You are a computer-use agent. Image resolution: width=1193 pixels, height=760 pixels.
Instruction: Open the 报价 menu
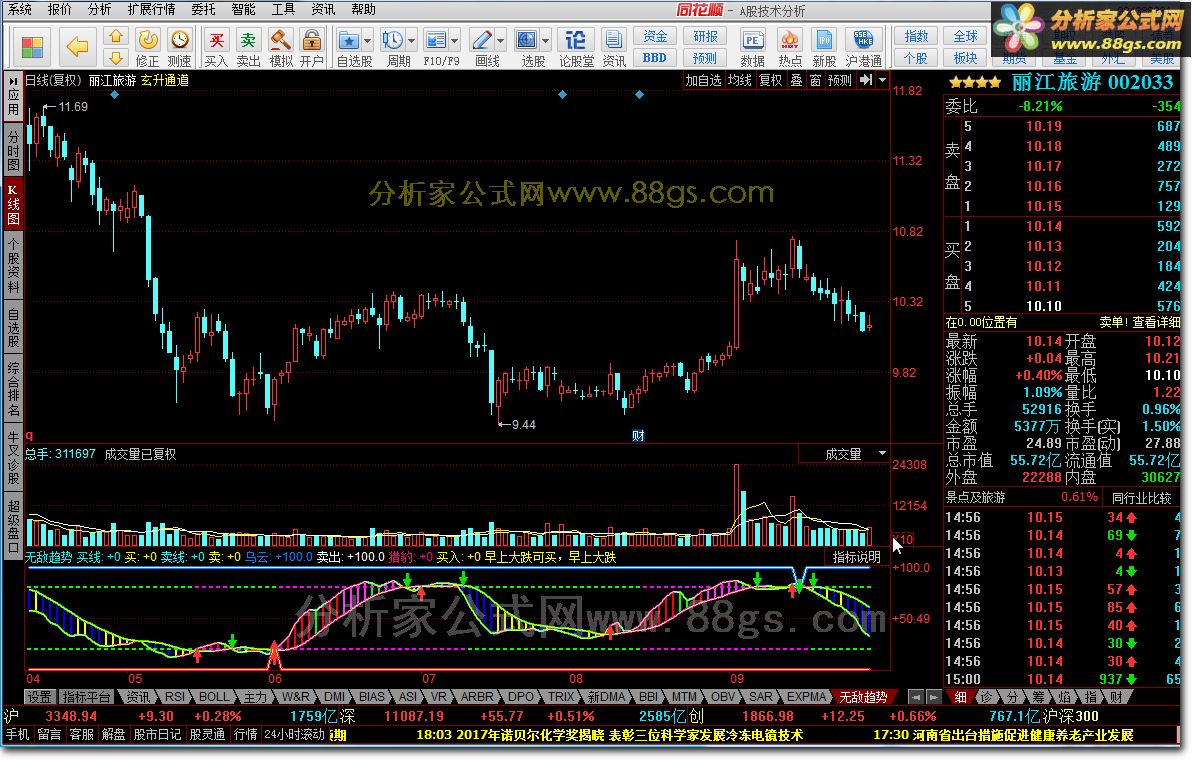[x=59, y=9]
